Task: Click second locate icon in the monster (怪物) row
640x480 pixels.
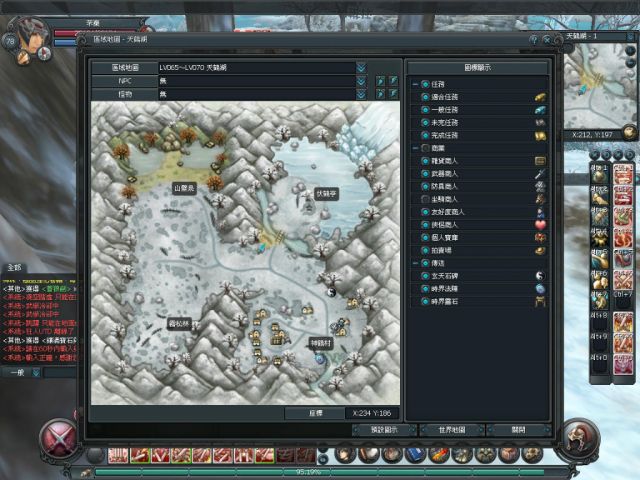Action: (x=393, y=94)
